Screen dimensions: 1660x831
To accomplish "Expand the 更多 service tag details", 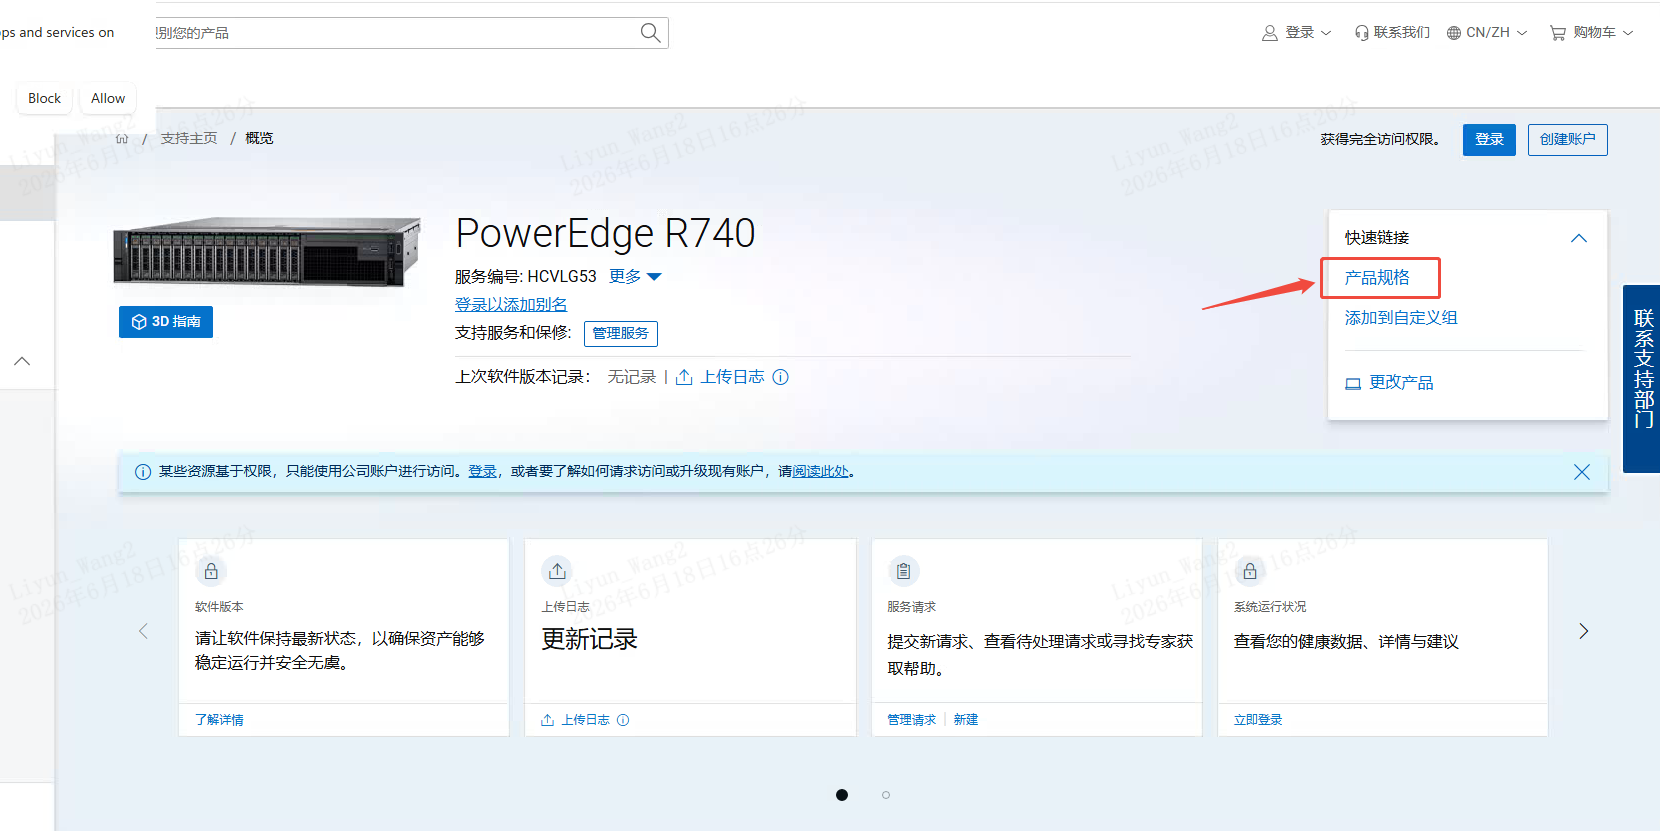I will click(635, 277).
